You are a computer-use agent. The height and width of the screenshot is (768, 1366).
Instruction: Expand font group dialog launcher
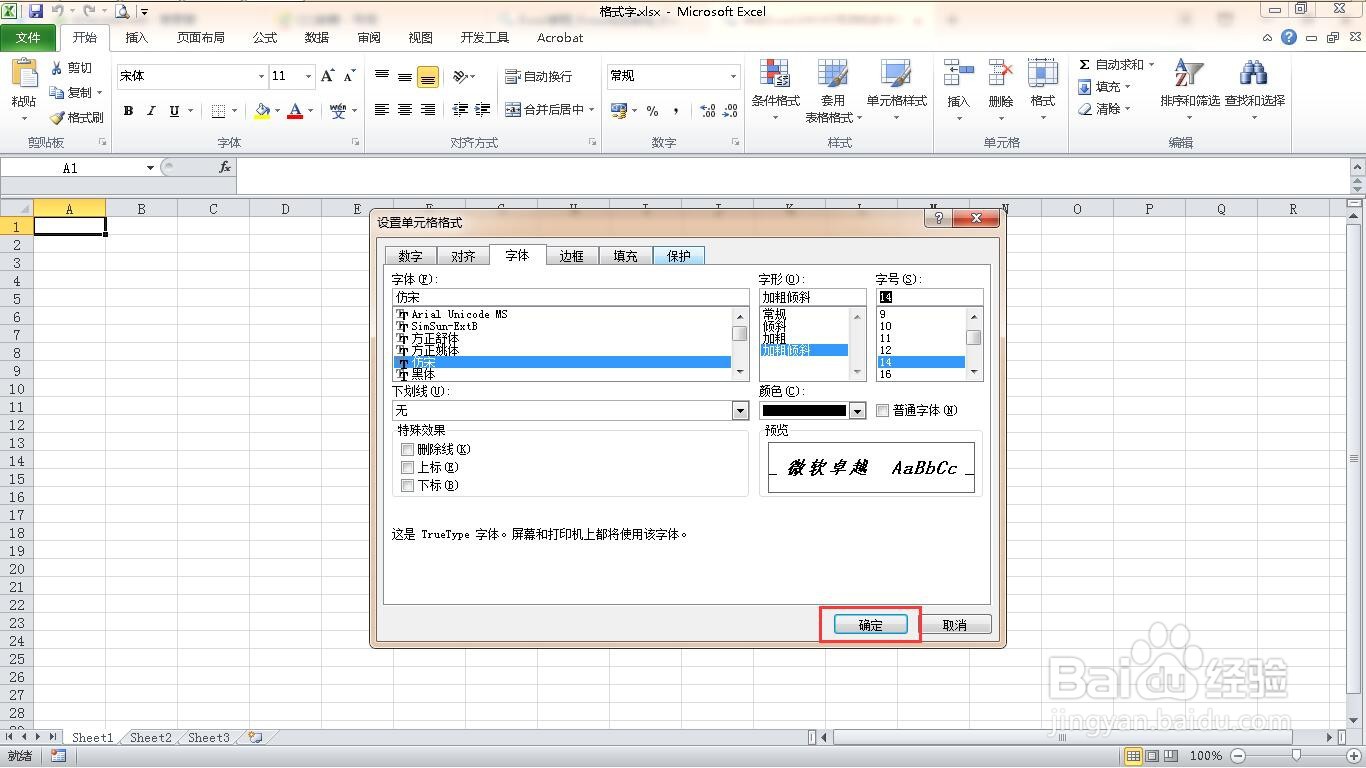pos(355,143)
